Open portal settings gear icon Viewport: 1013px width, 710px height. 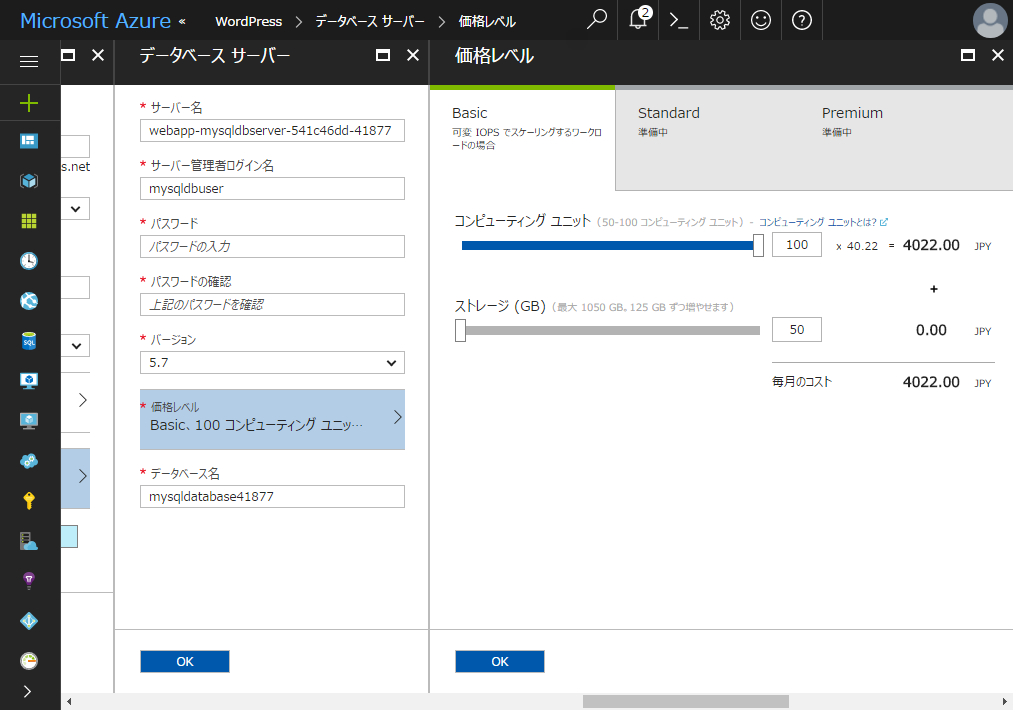tap(720, 20)
